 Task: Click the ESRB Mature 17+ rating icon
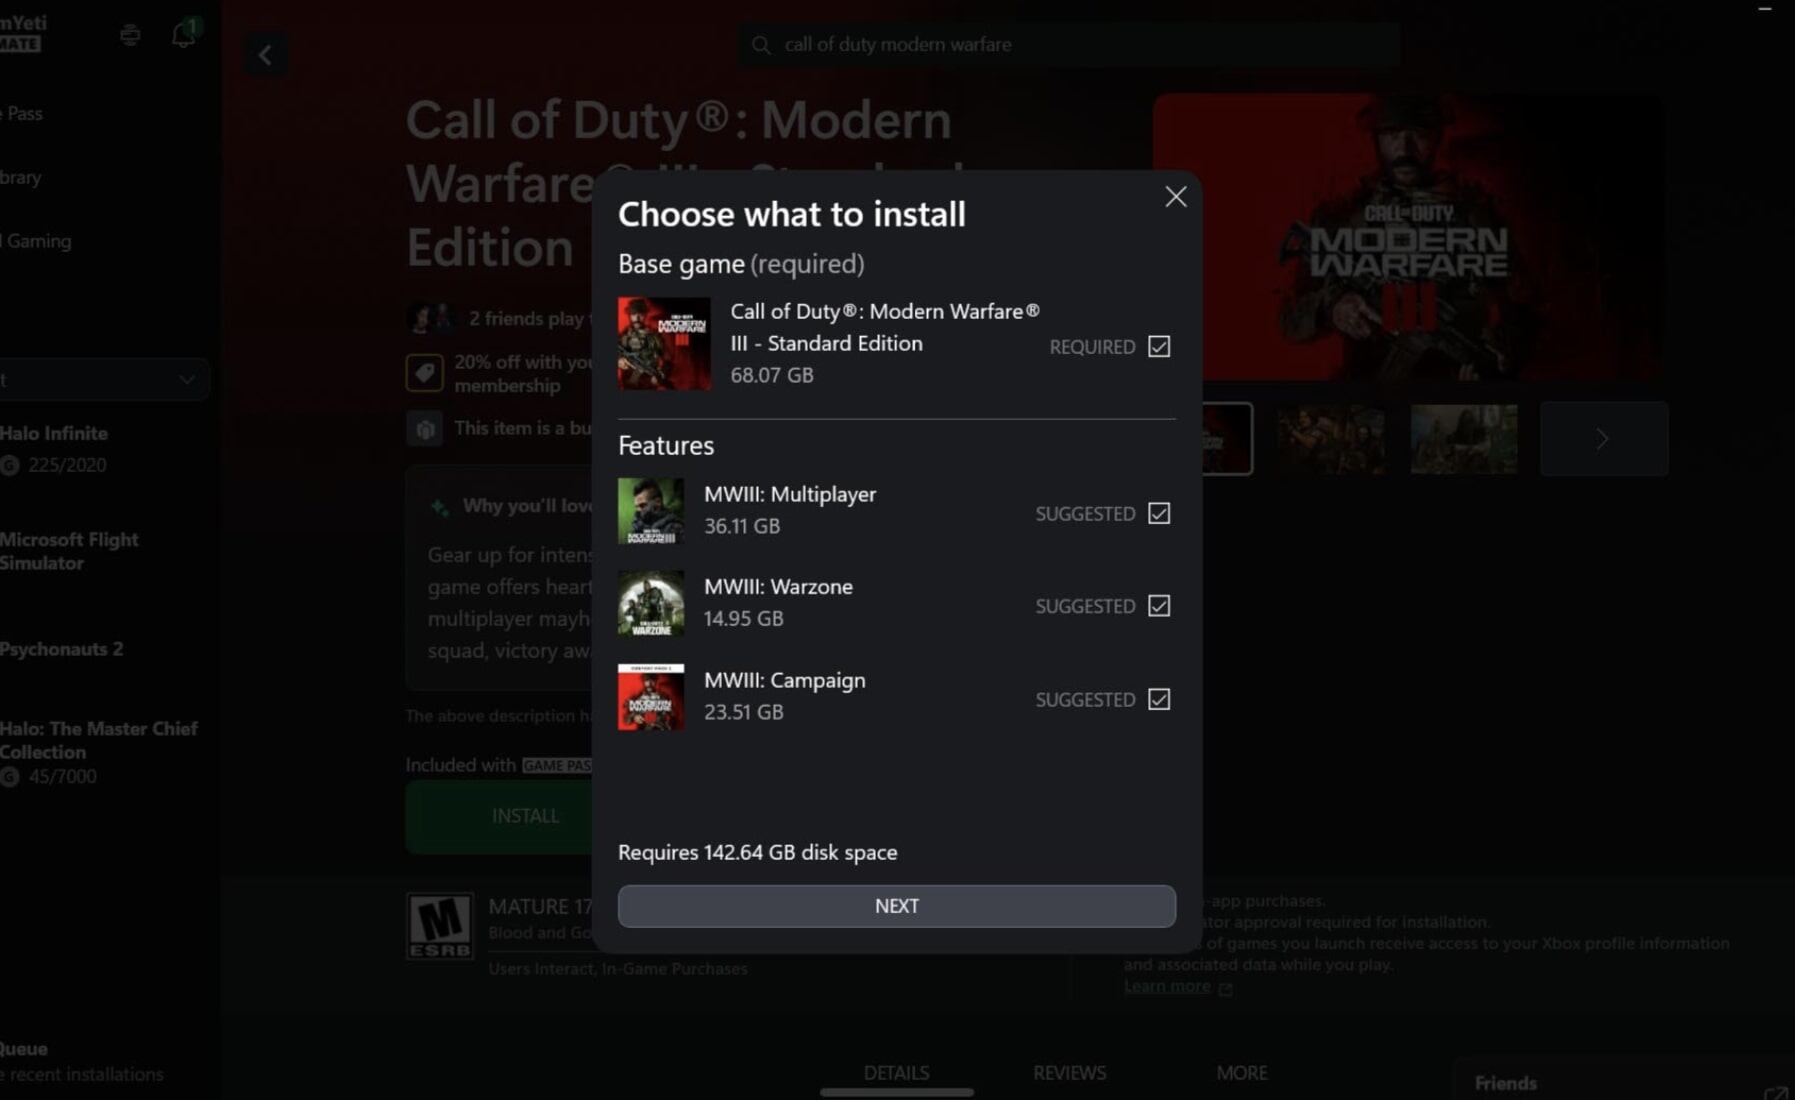pos(441,928)
